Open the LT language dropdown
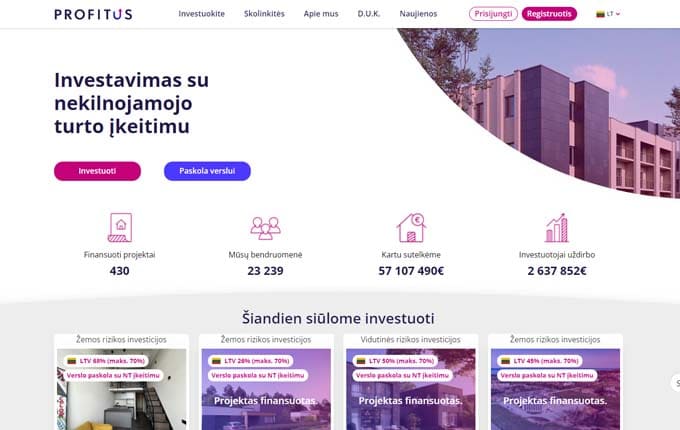Image resolution: width=680 pixels, height=430 pixels. [x=608, y=14]
